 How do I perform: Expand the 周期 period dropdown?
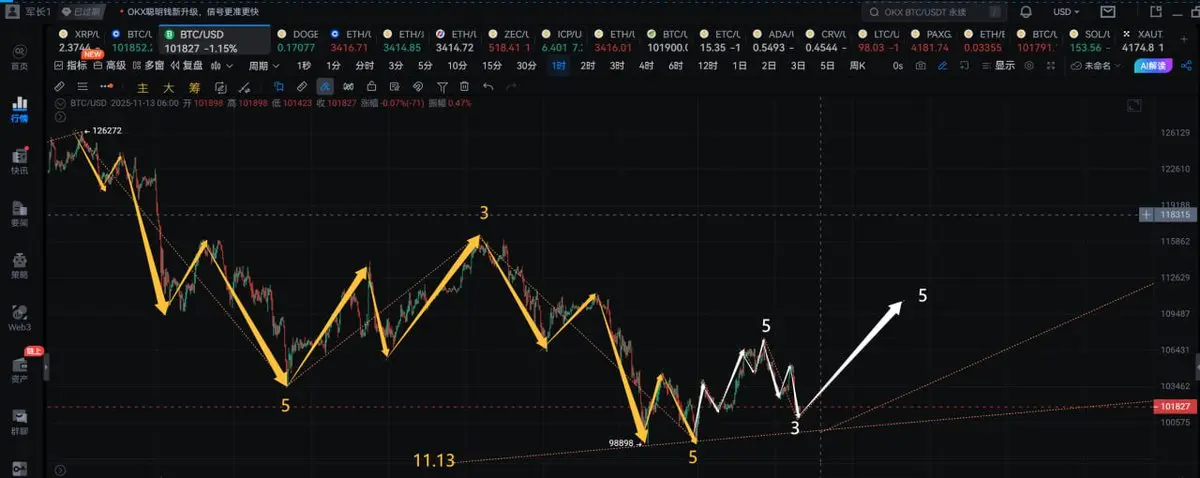click(263, 65)
